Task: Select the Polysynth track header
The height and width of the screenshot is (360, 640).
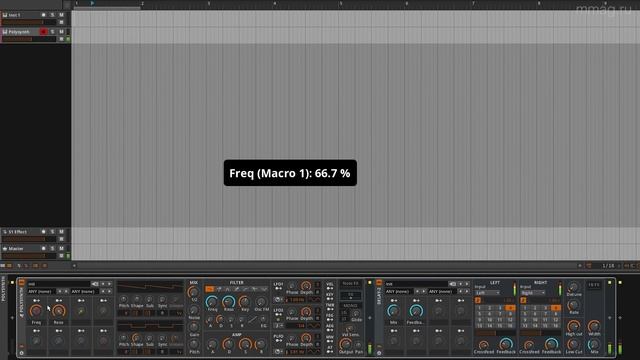Action: 19,31
